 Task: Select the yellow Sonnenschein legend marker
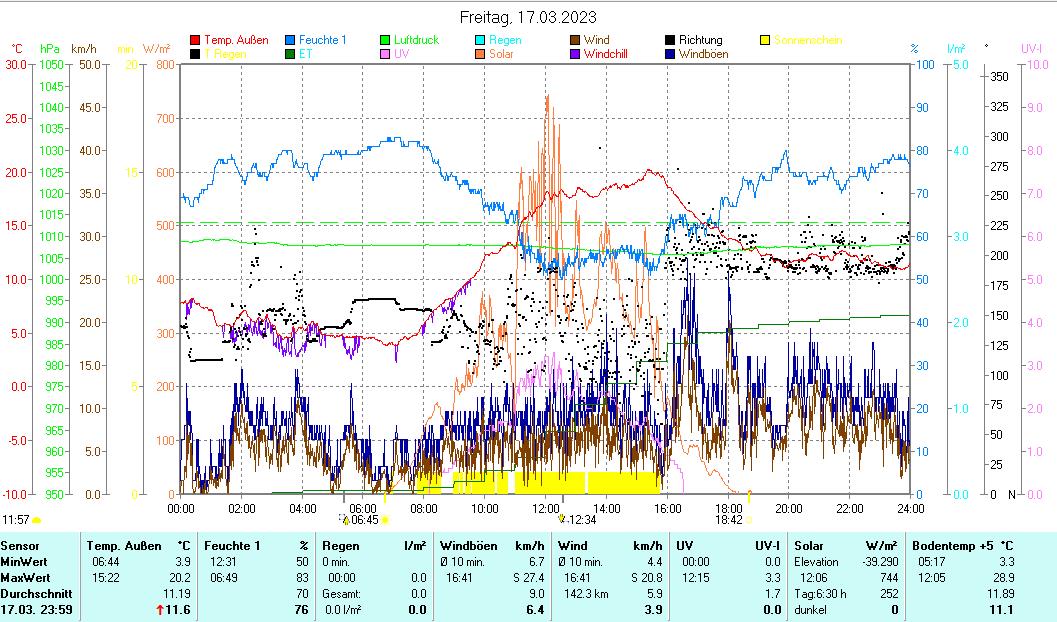click(766, 41)
